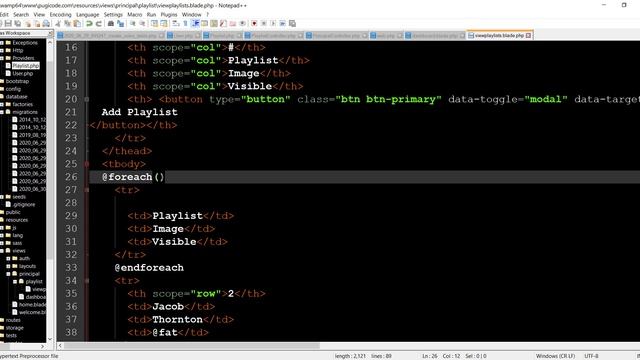640x360 pixels.
Task: Open the Language menu
Action: pos(87,14)
